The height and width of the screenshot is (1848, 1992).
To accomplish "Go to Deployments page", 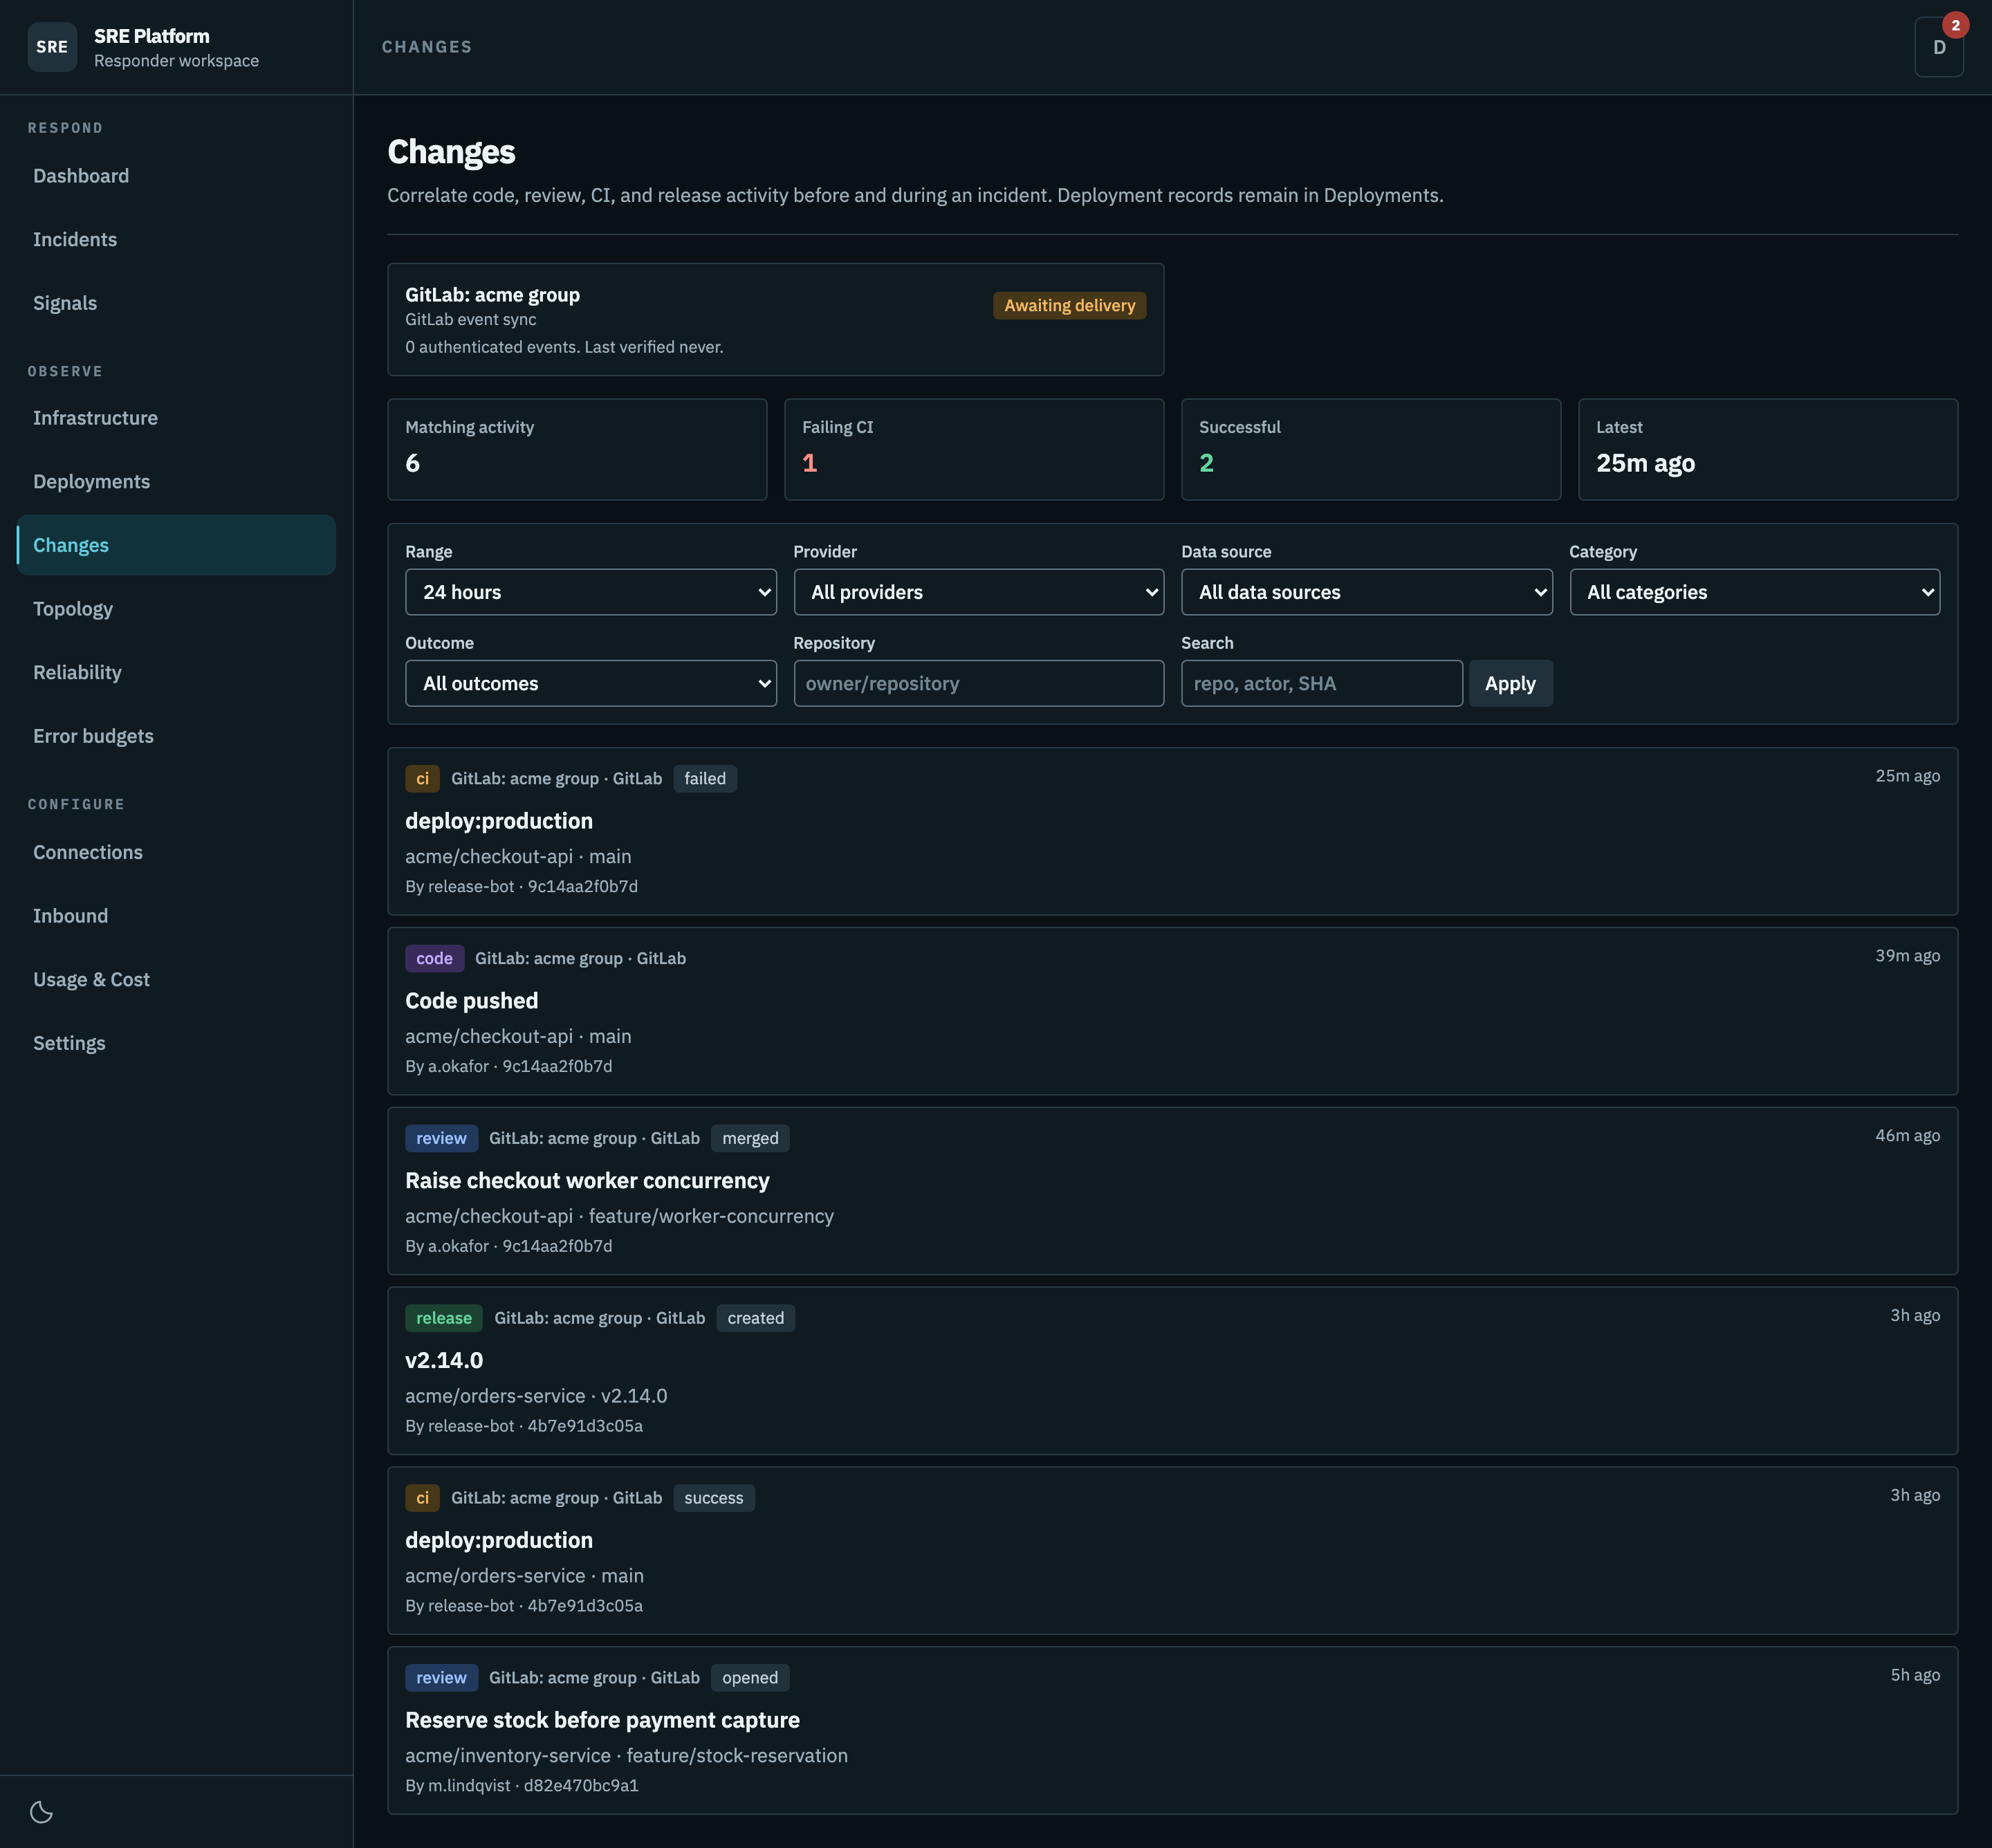I will coord(176,481).
